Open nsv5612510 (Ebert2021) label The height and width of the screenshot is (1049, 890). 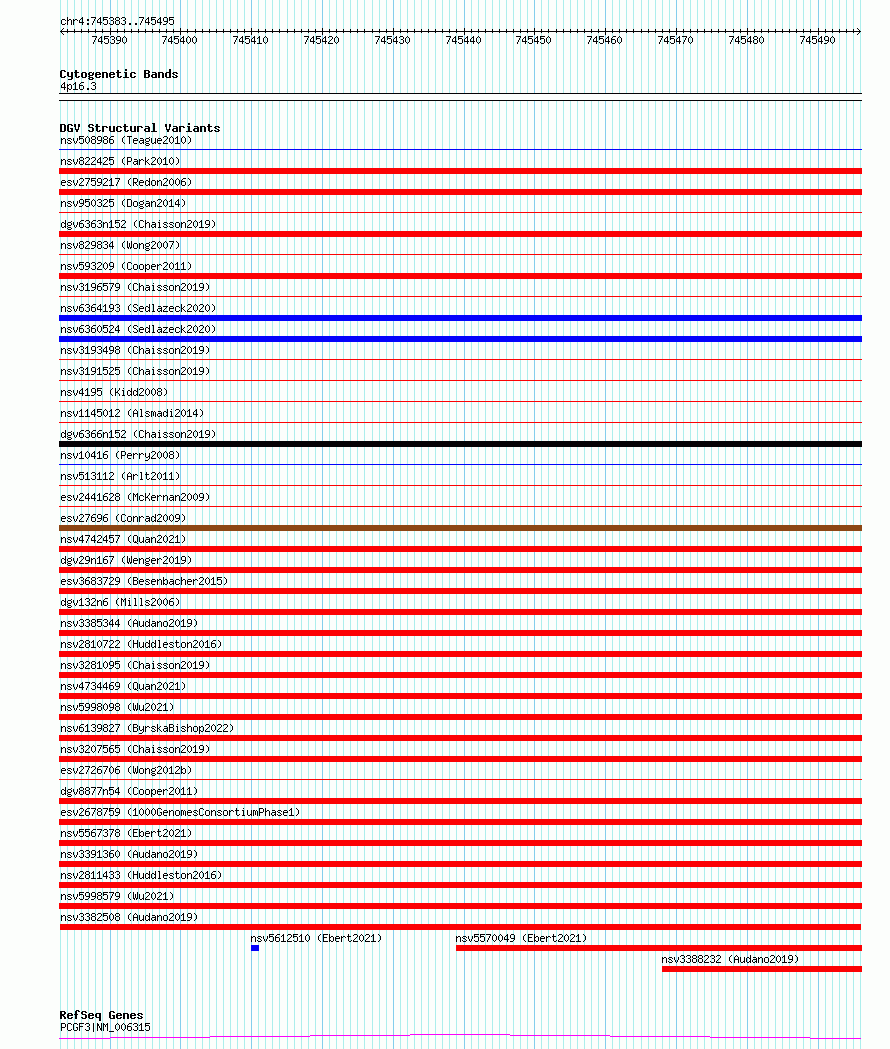coord(316,939)
